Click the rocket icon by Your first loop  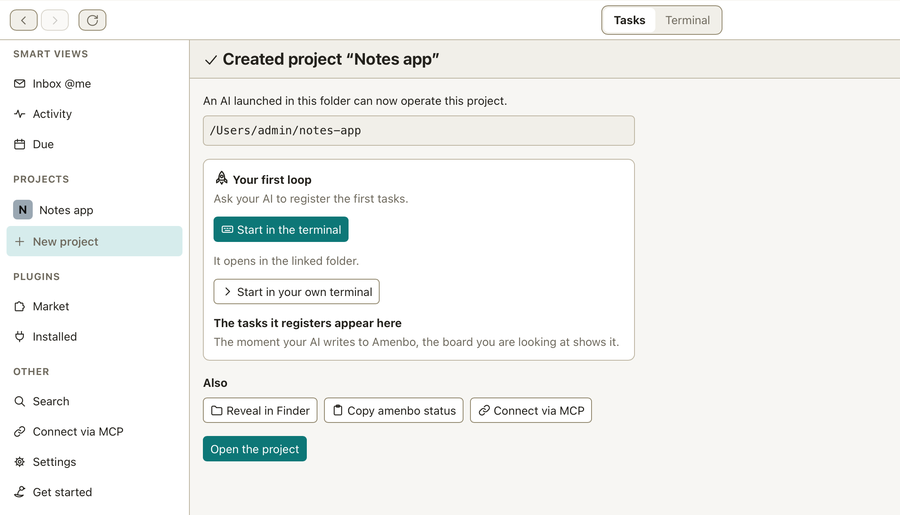[222, 178]
